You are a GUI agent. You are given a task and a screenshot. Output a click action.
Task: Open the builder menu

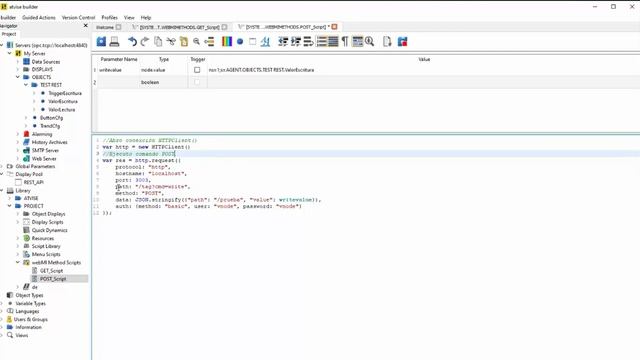tap(8, 18)
